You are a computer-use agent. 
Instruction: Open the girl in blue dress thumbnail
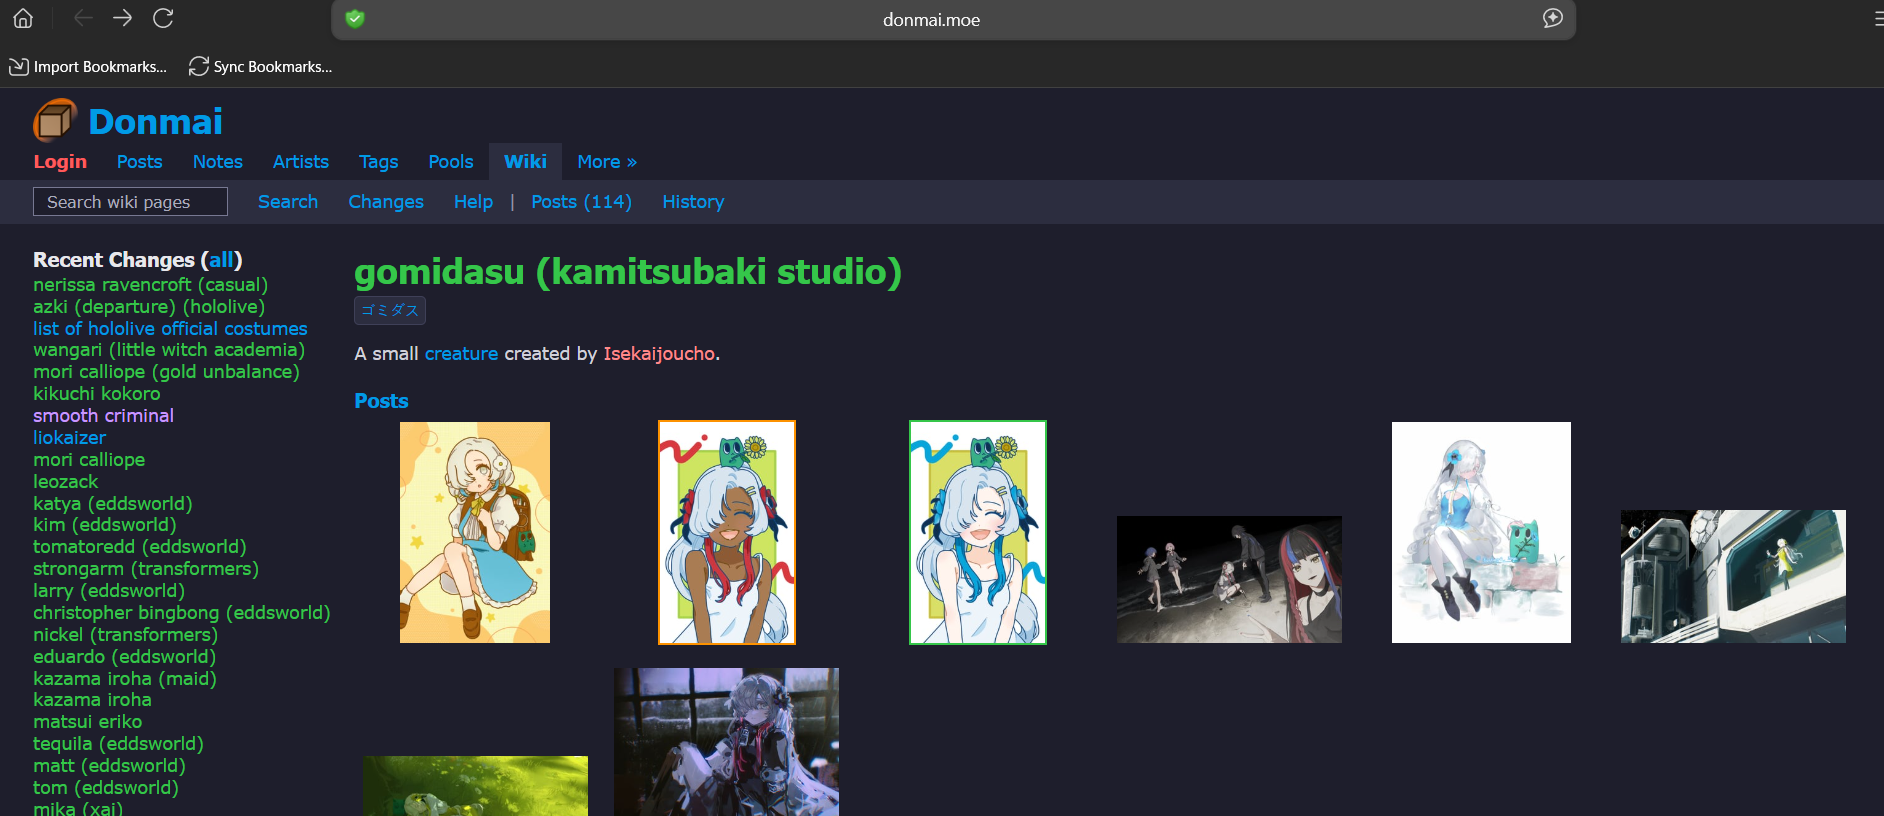475,532
